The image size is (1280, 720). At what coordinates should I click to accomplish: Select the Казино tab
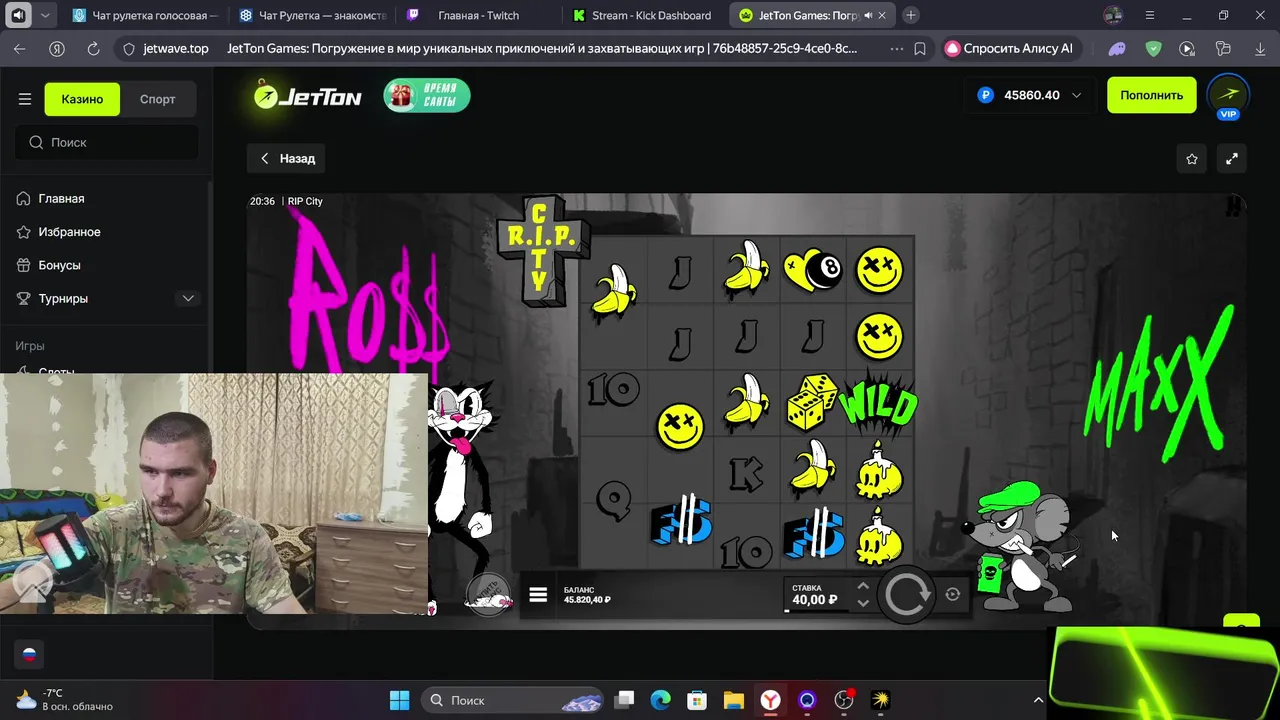click(82, 99)
